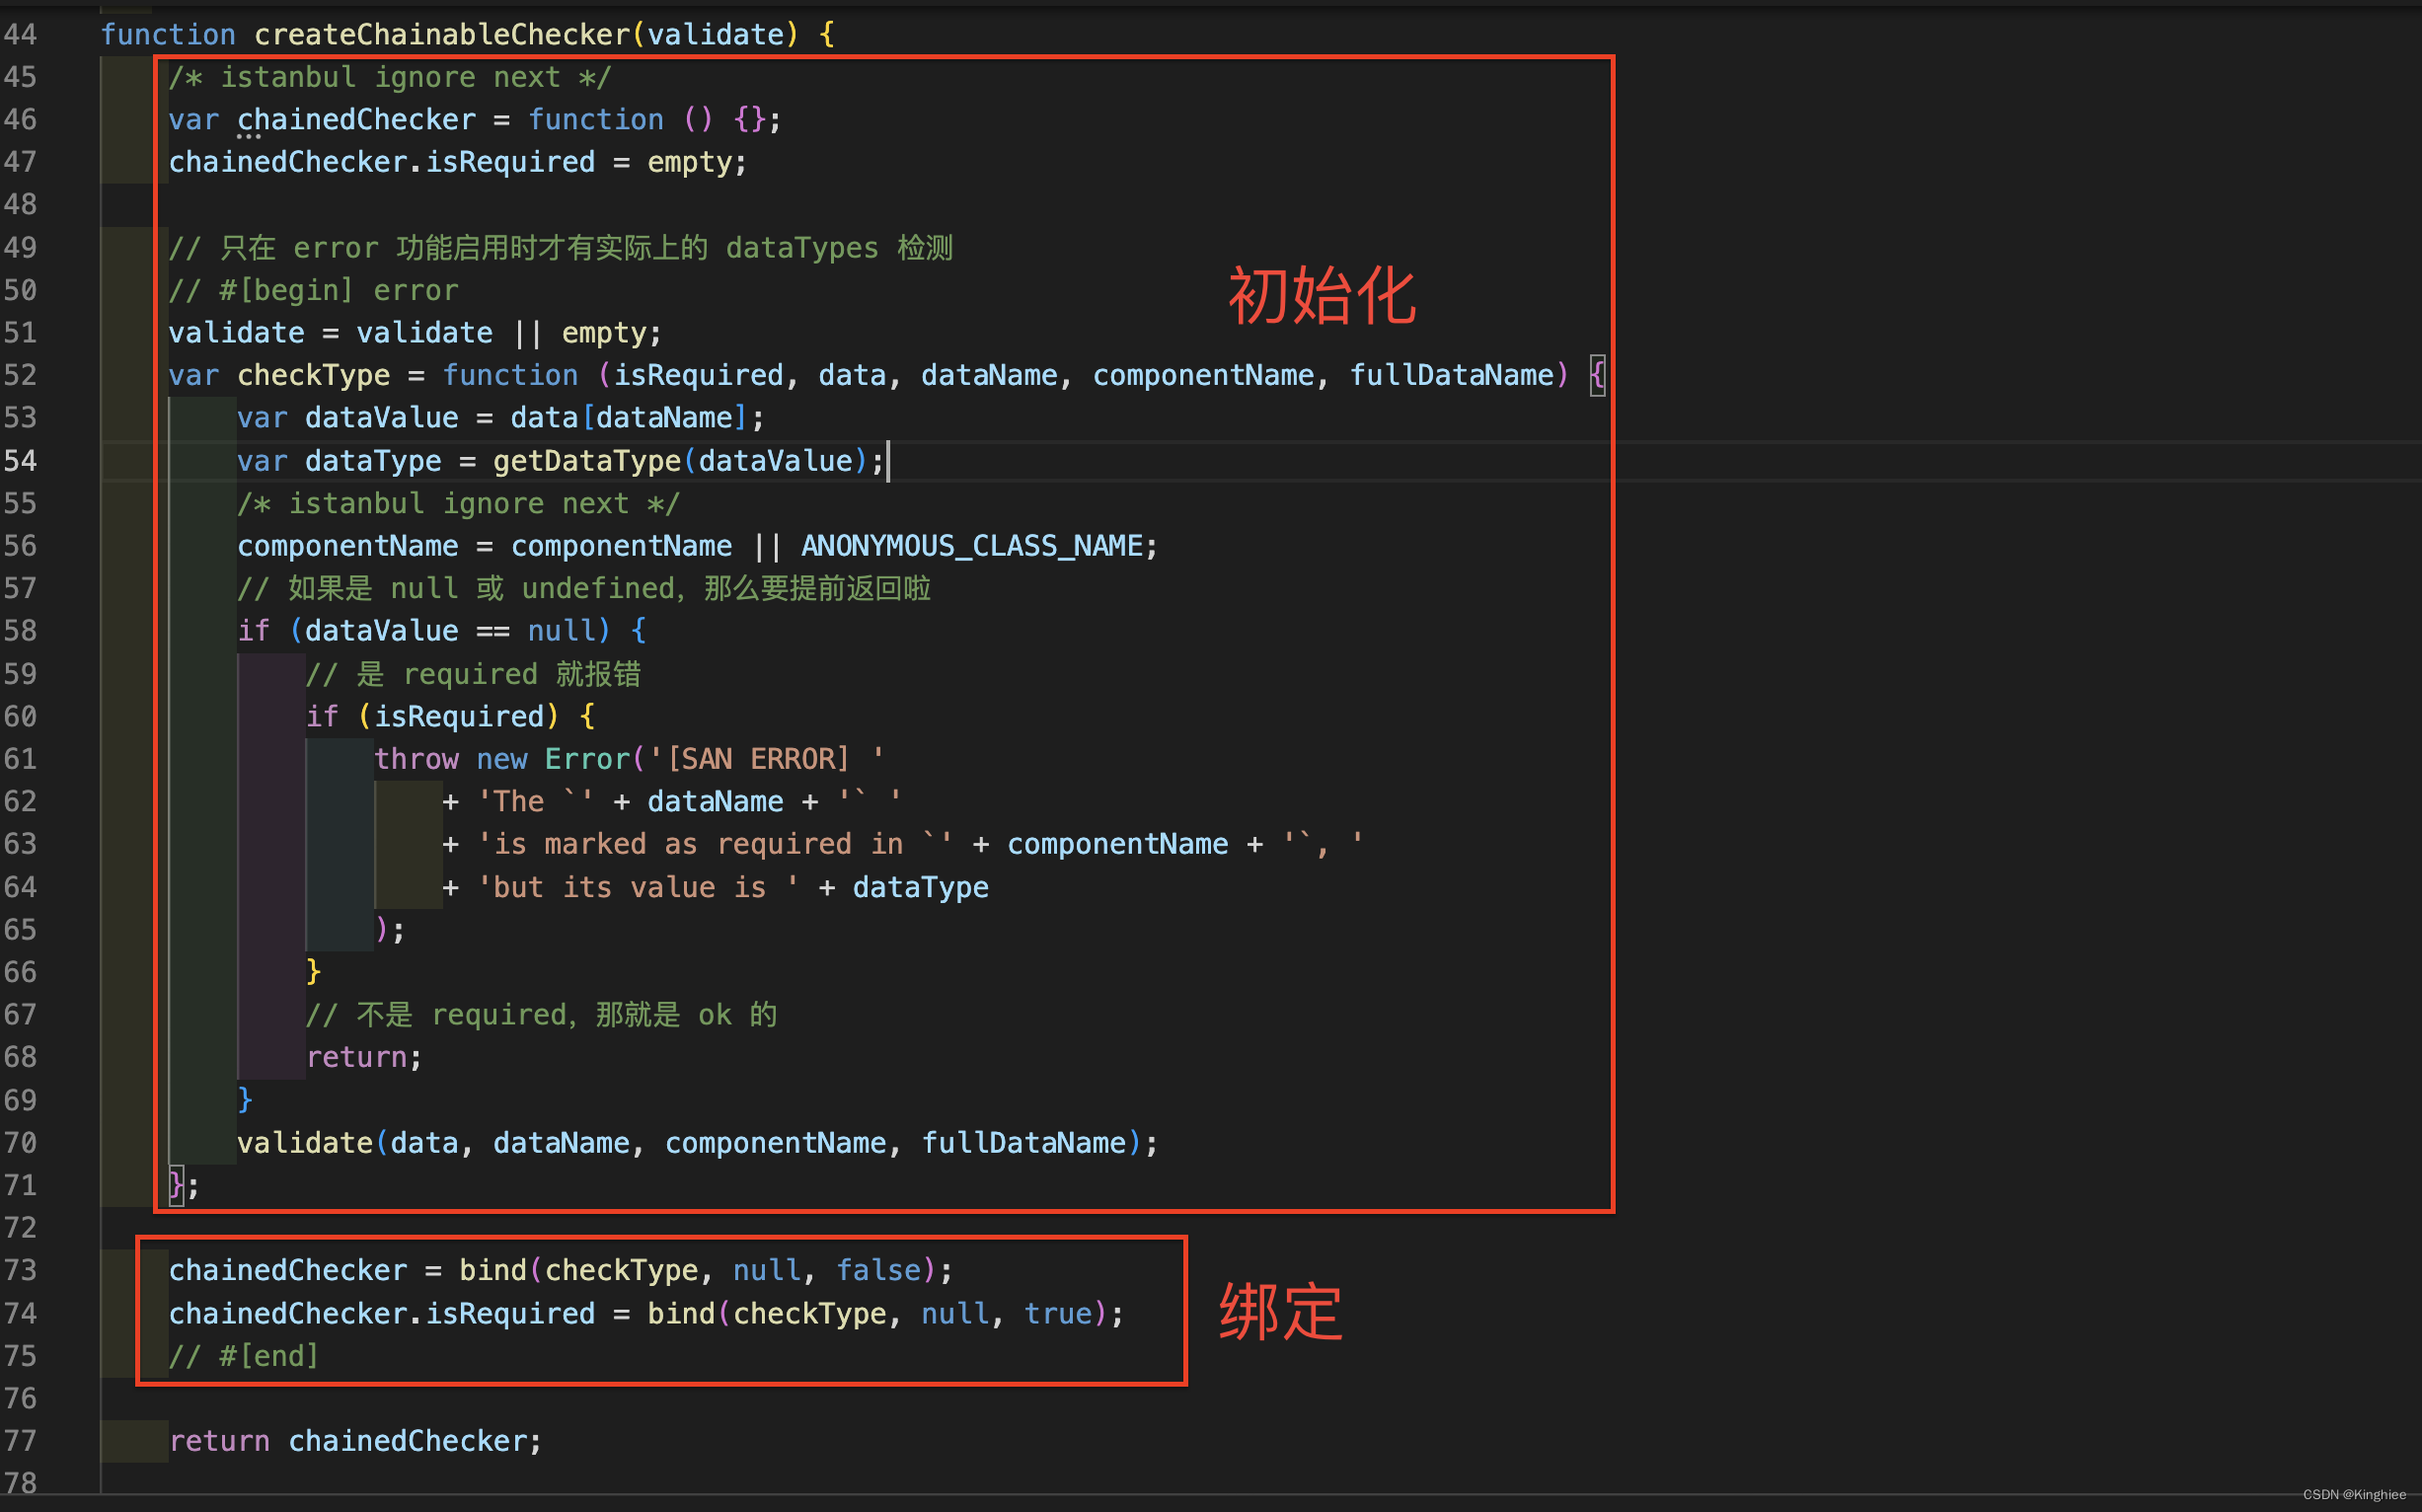Image resolution: width=2422 pixels, height=1512 pixels.
Task: Click the fullDataName parameter on line 52
Action: click(x=1452, y=376)
